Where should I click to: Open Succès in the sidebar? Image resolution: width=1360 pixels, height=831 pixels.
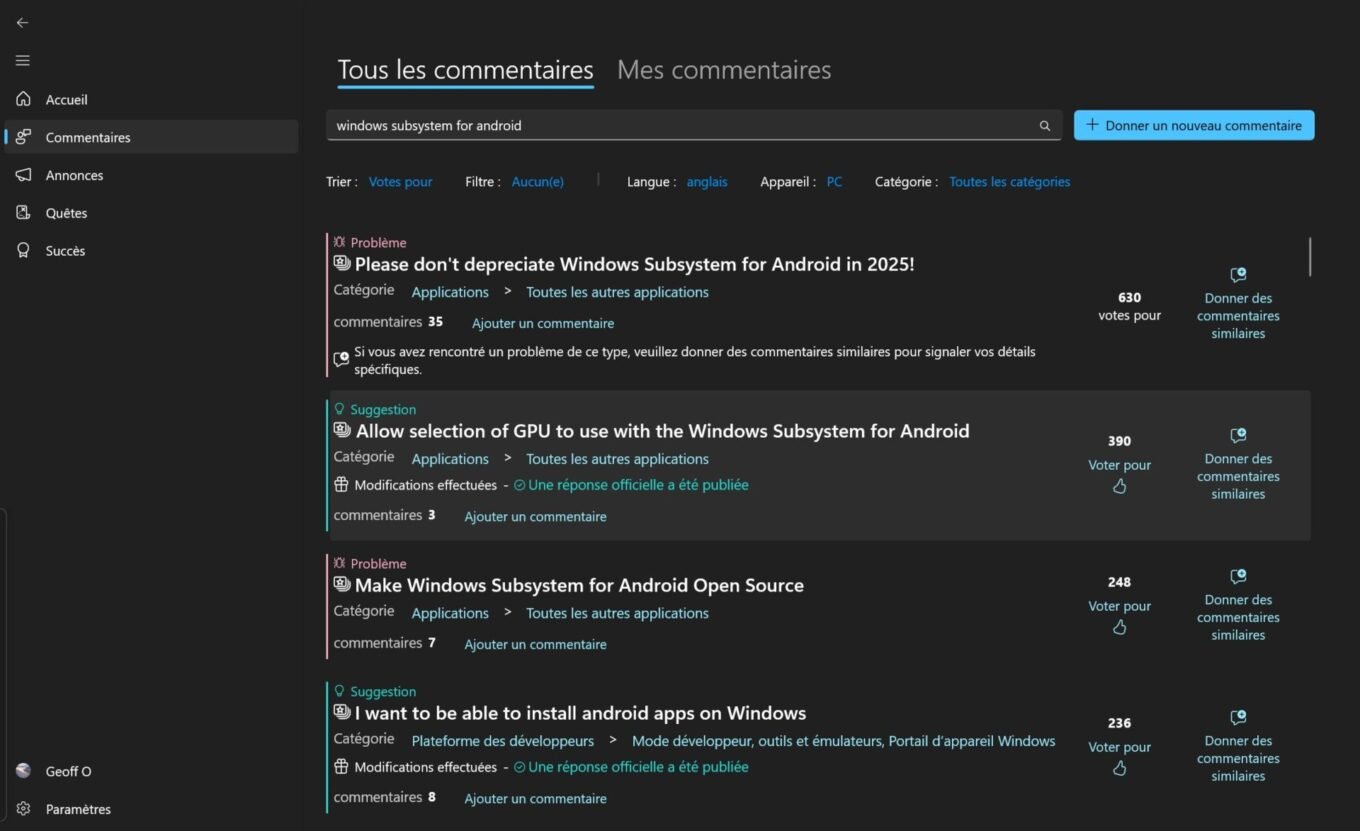pyautogui.click(x=151, y=251)
